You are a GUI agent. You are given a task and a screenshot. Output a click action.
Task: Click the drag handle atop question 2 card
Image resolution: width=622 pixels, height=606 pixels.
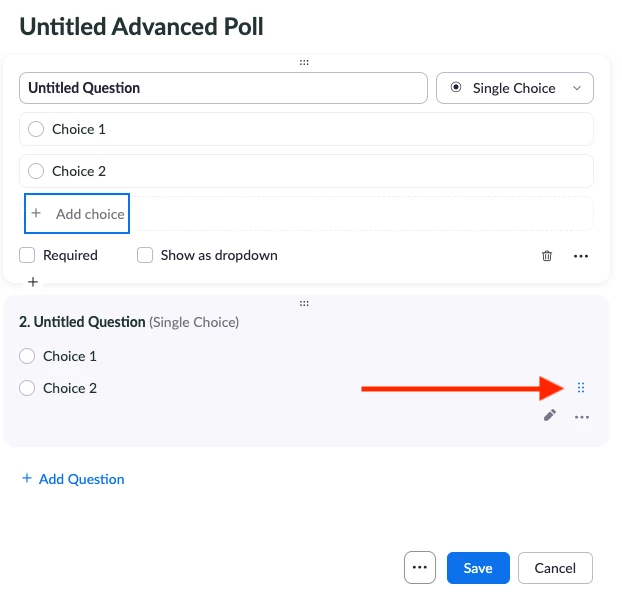304,303
